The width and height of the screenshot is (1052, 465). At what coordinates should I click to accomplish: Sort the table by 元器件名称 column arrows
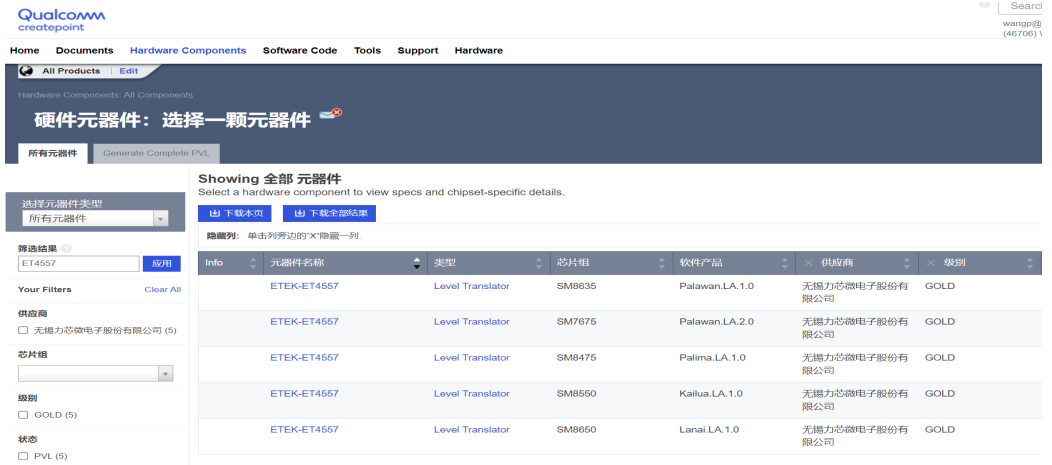point(417,263)
